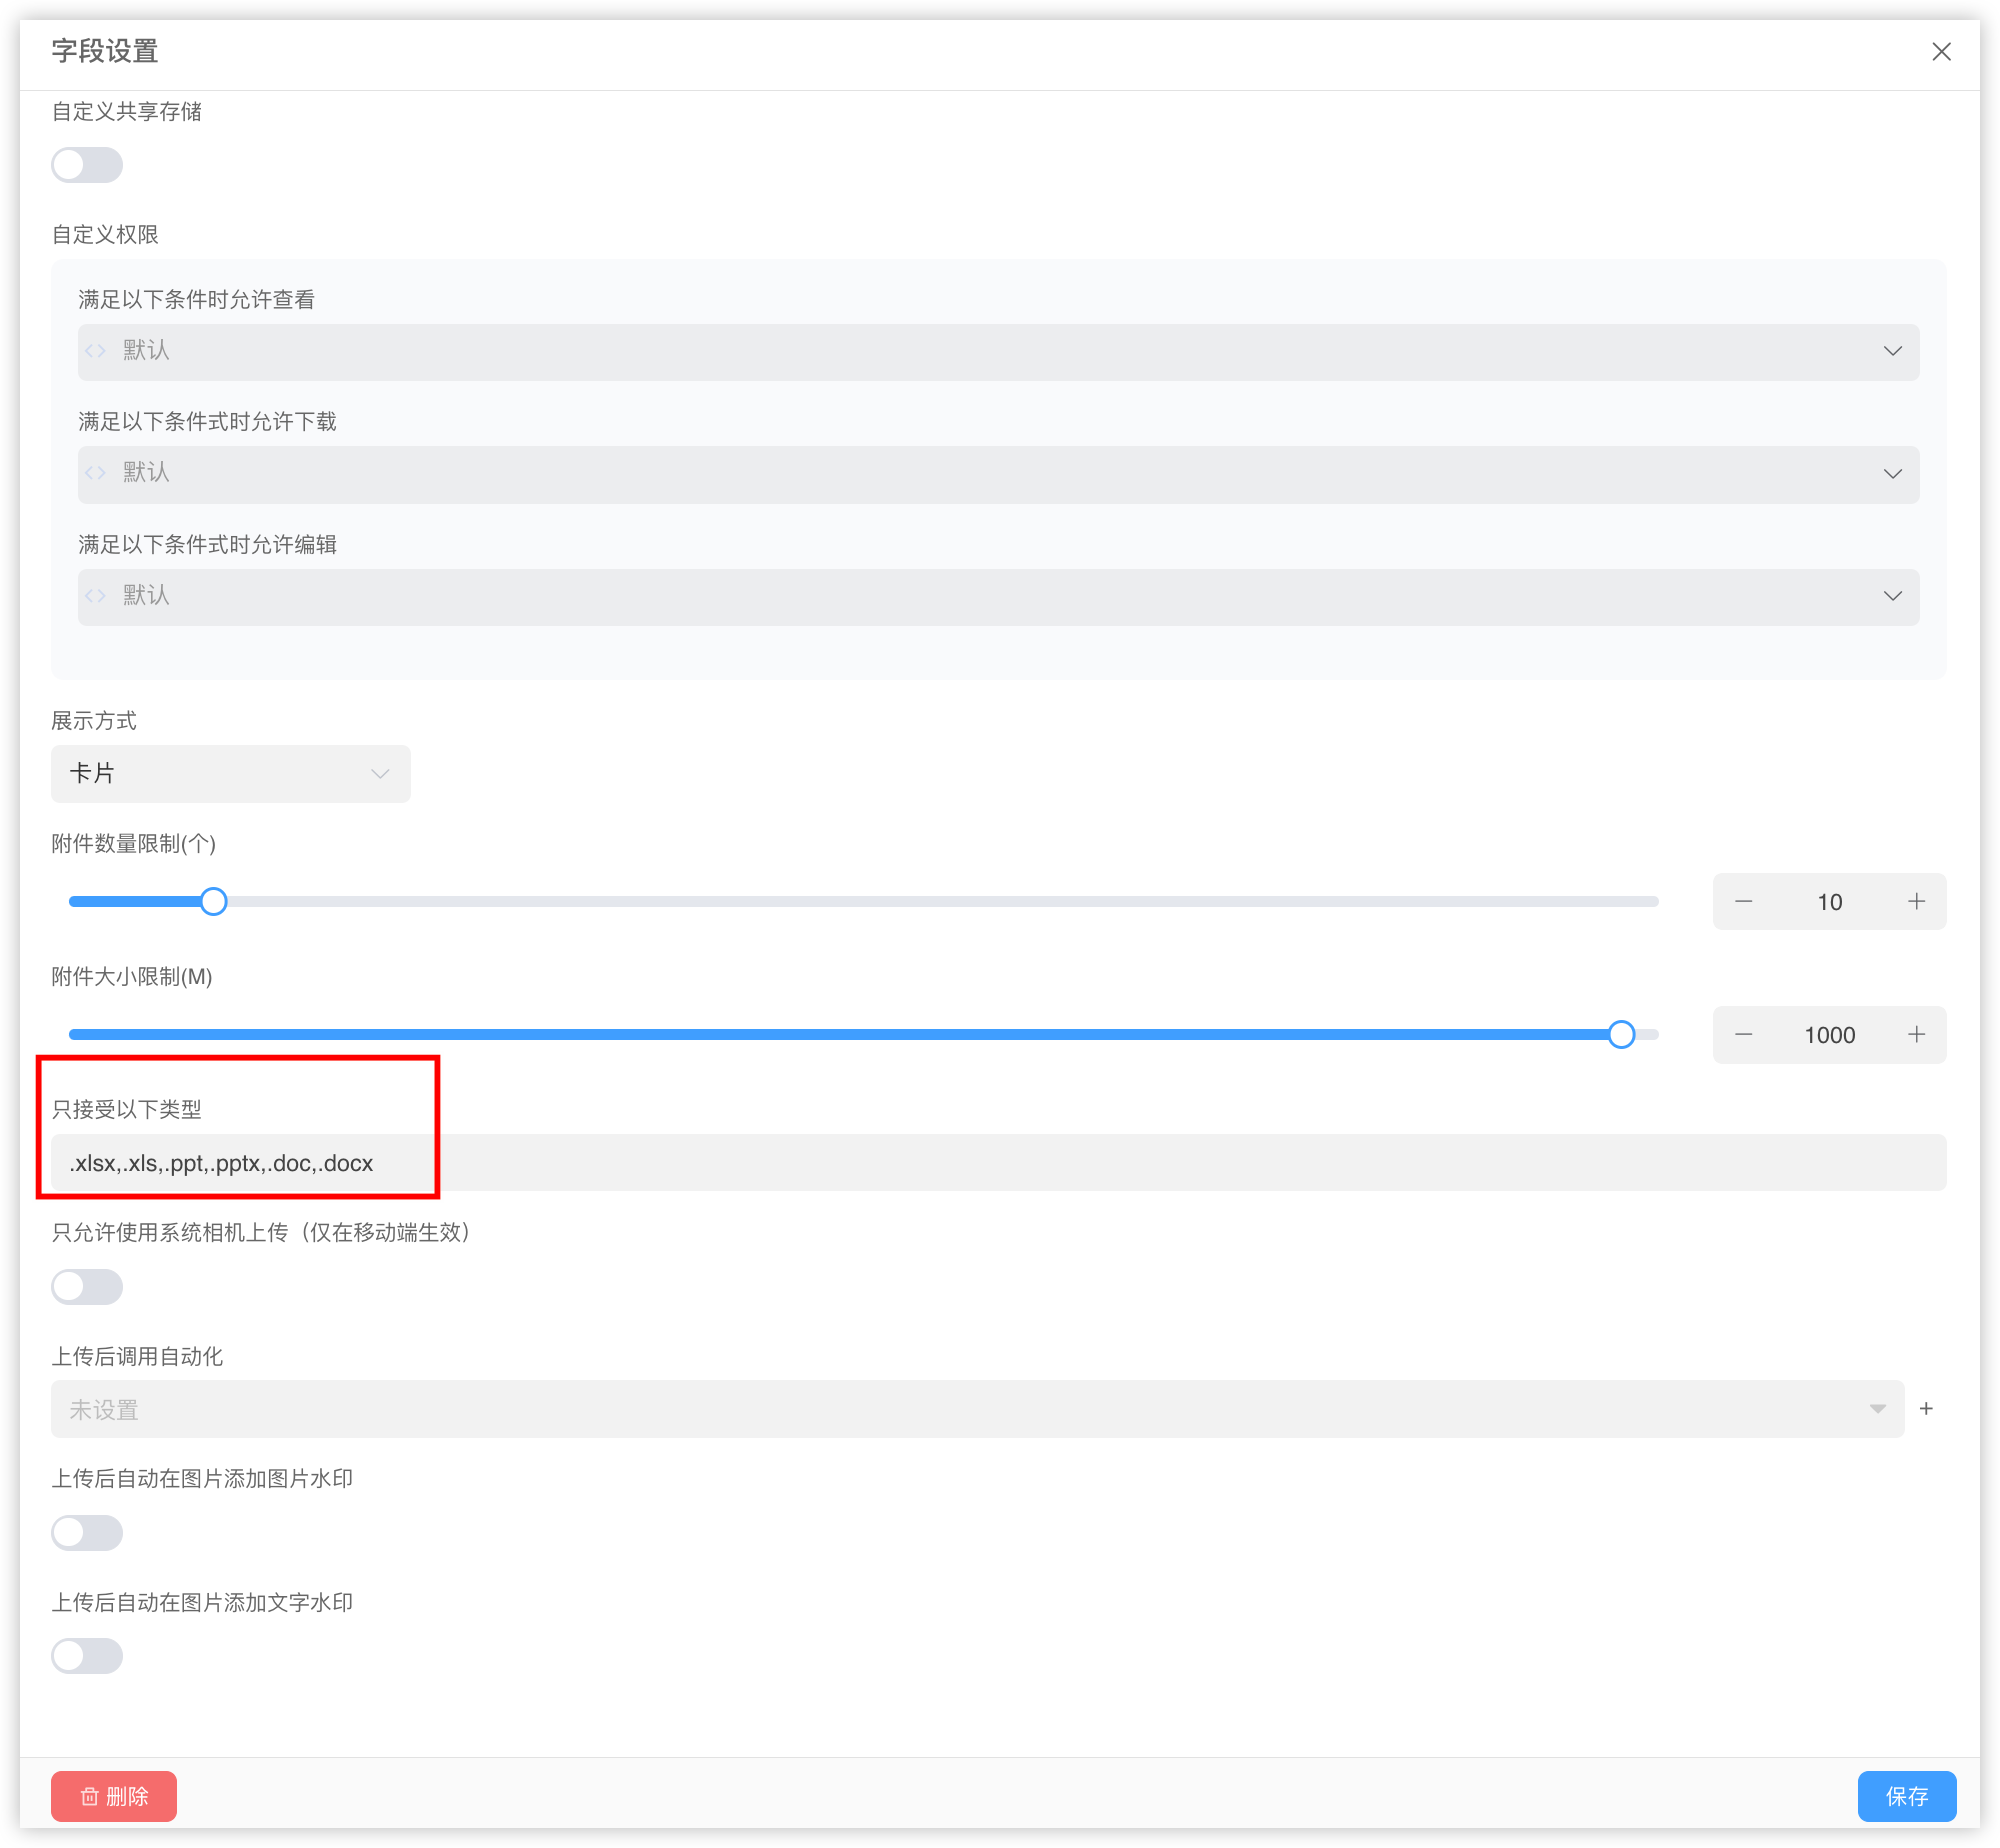Increase attachment size limit with plus icon
Image resolution: width=2000 pixels, height=1848 pixels.
[x=1916, y=1035]
